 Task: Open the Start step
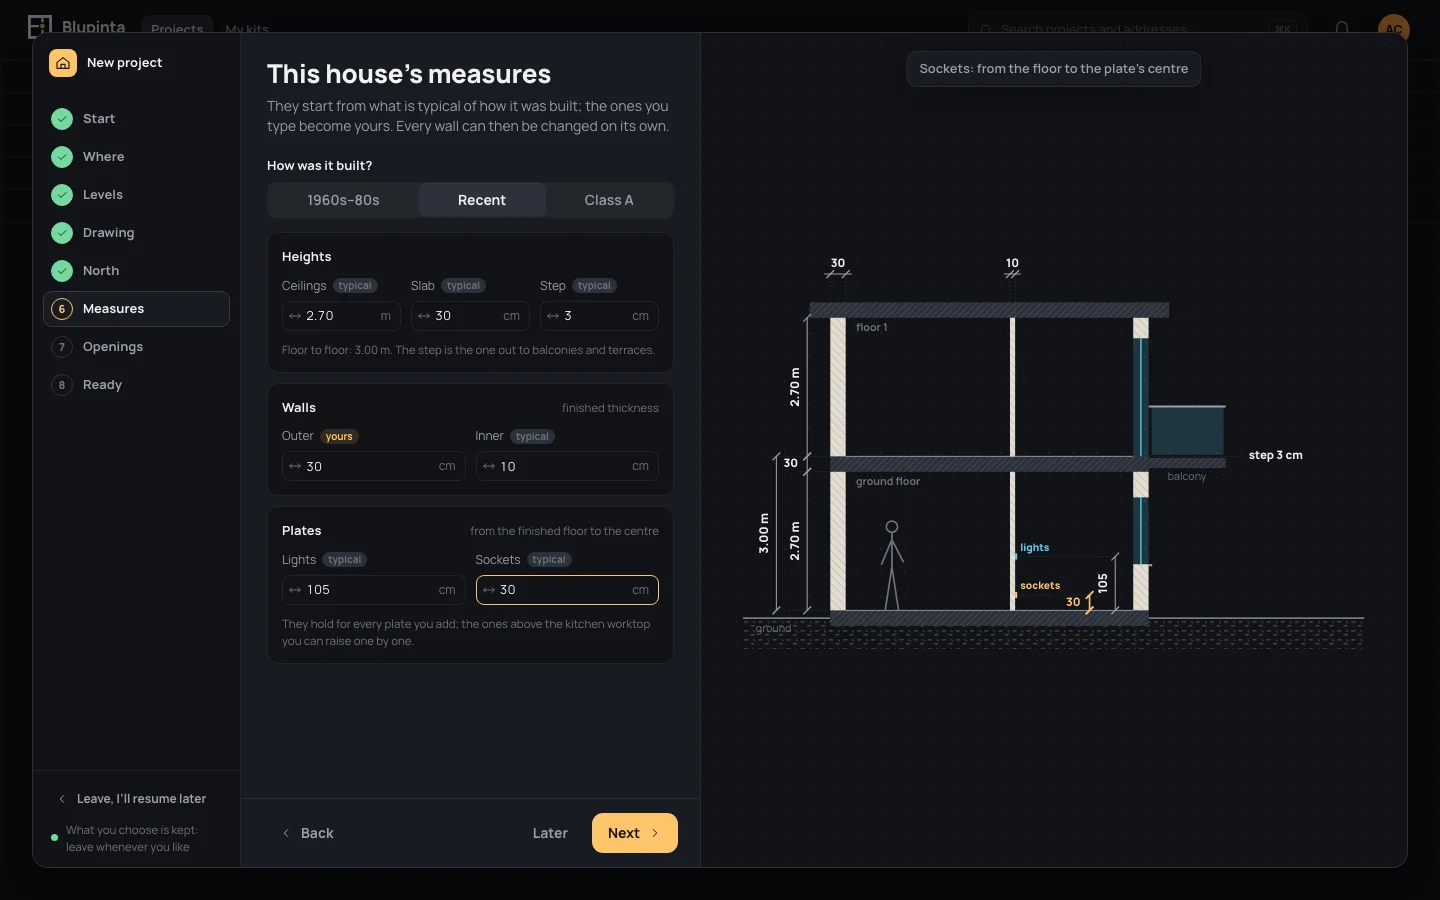(x=136, y=119)
